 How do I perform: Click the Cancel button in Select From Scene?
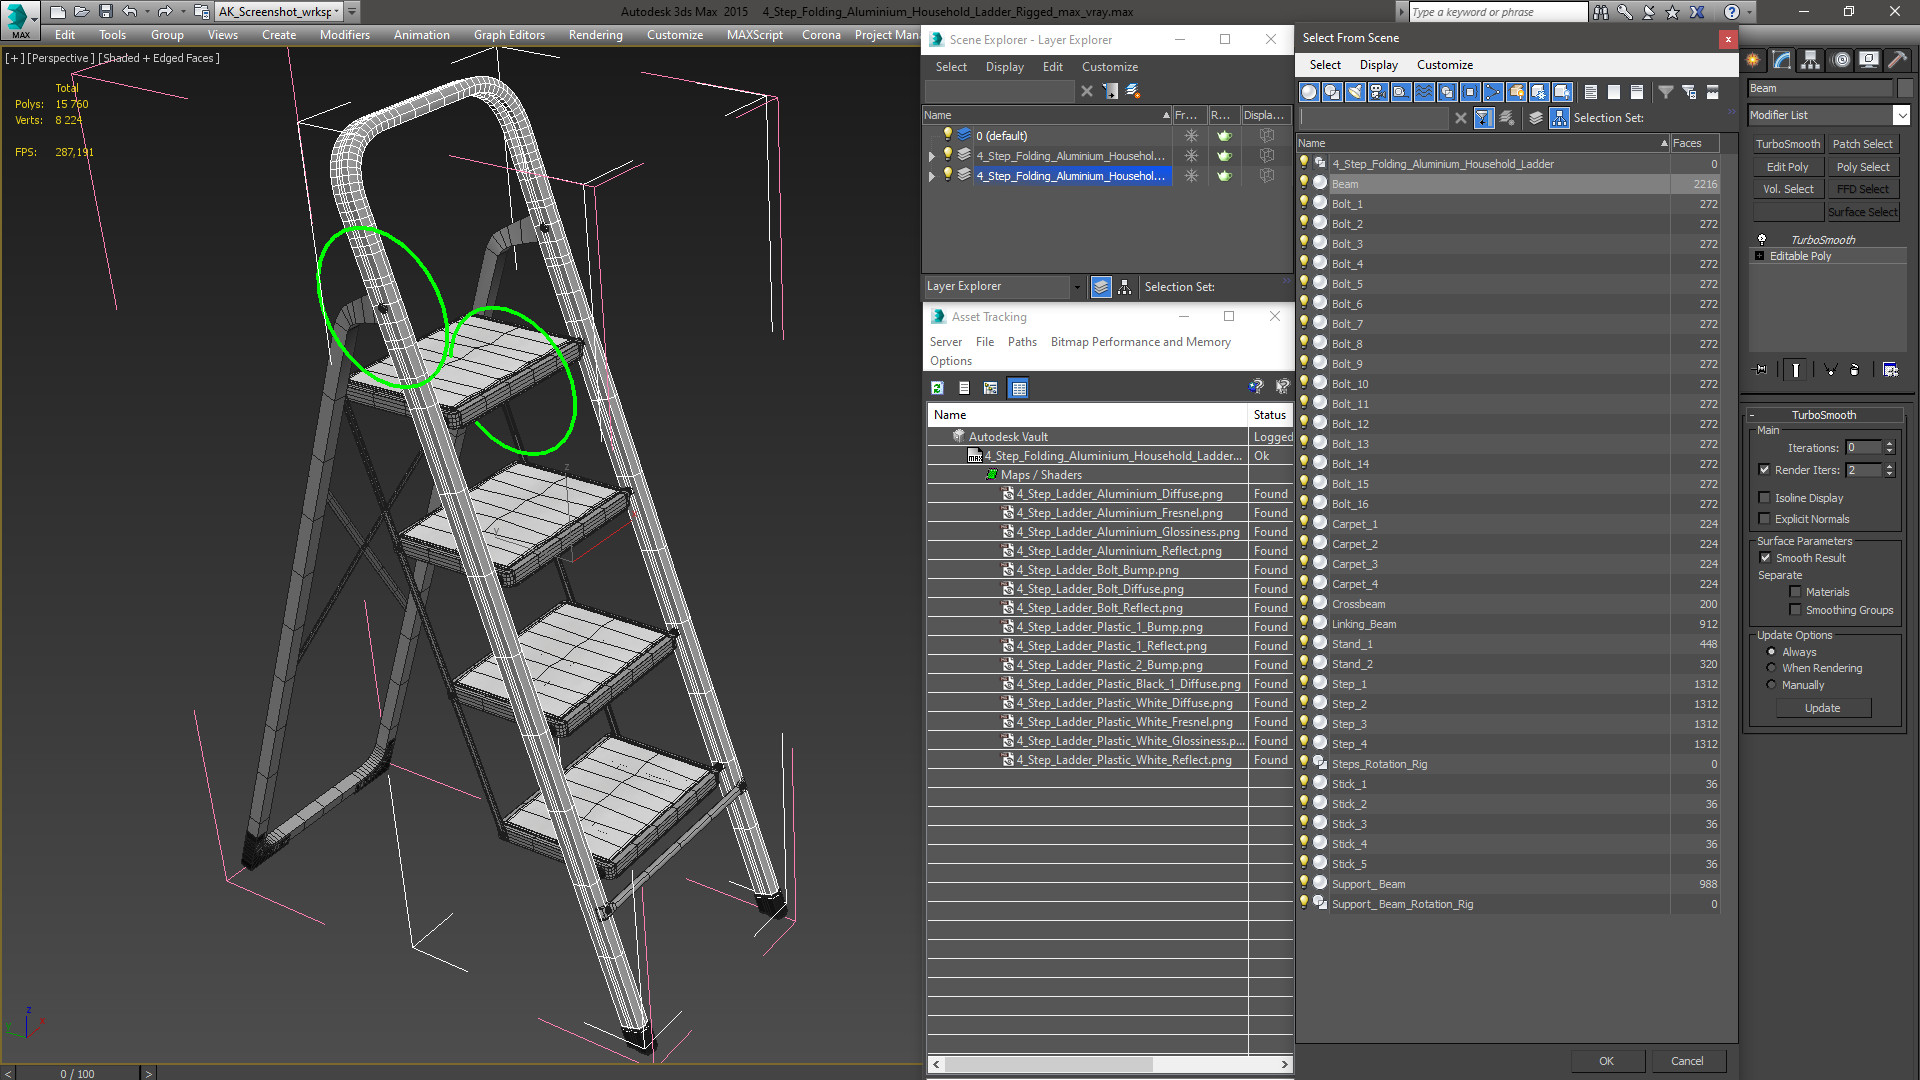click(1687, 1061)
